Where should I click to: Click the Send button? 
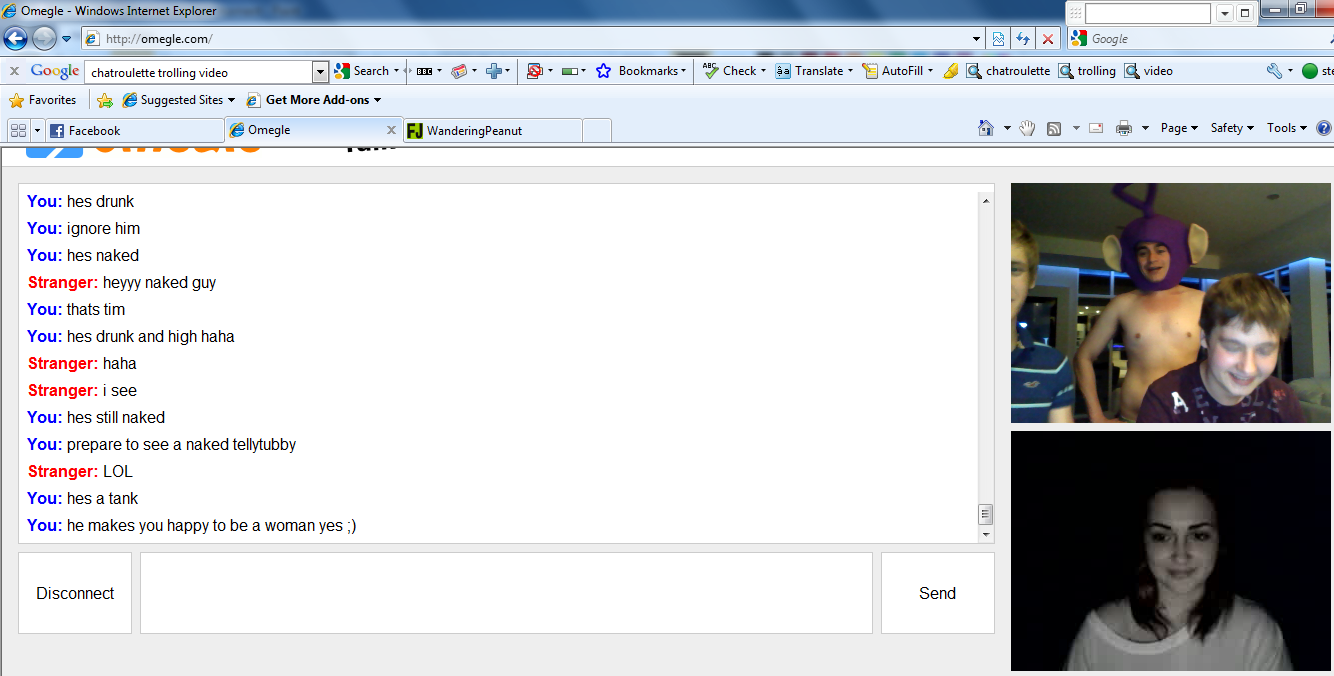point(938,593)
